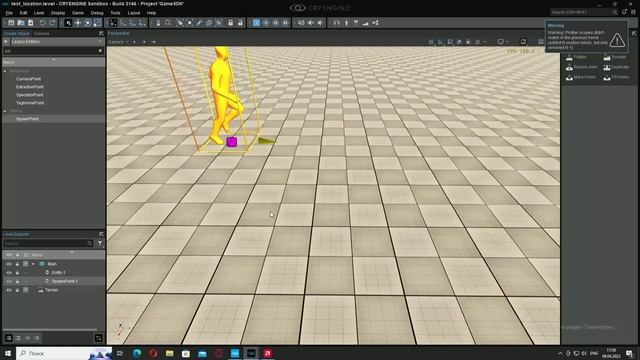Image resolution: width=640 pixels, height=360 pixels.
Task: Clear the Create Object search with X
Action: pos(100,51)
